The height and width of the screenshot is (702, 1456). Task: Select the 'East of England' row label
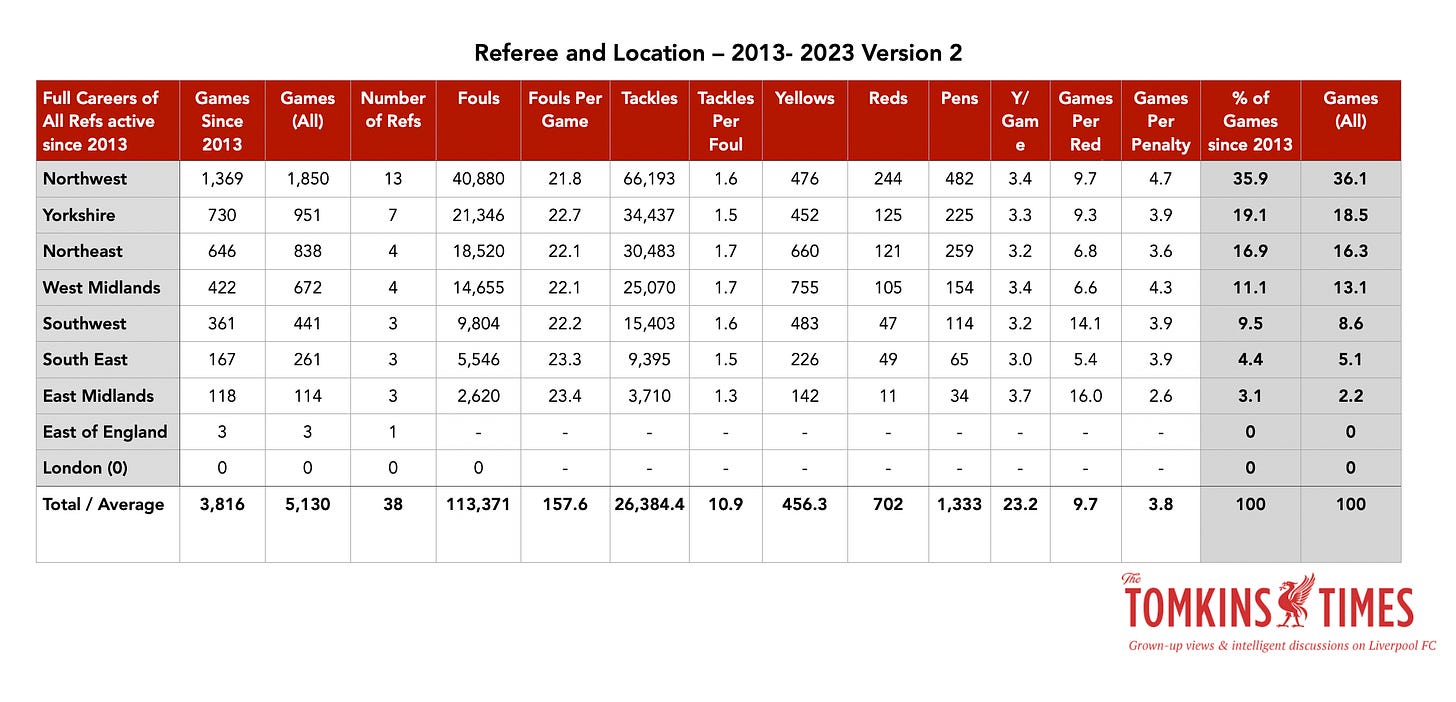pyautogui.click(x=105, y=432)
